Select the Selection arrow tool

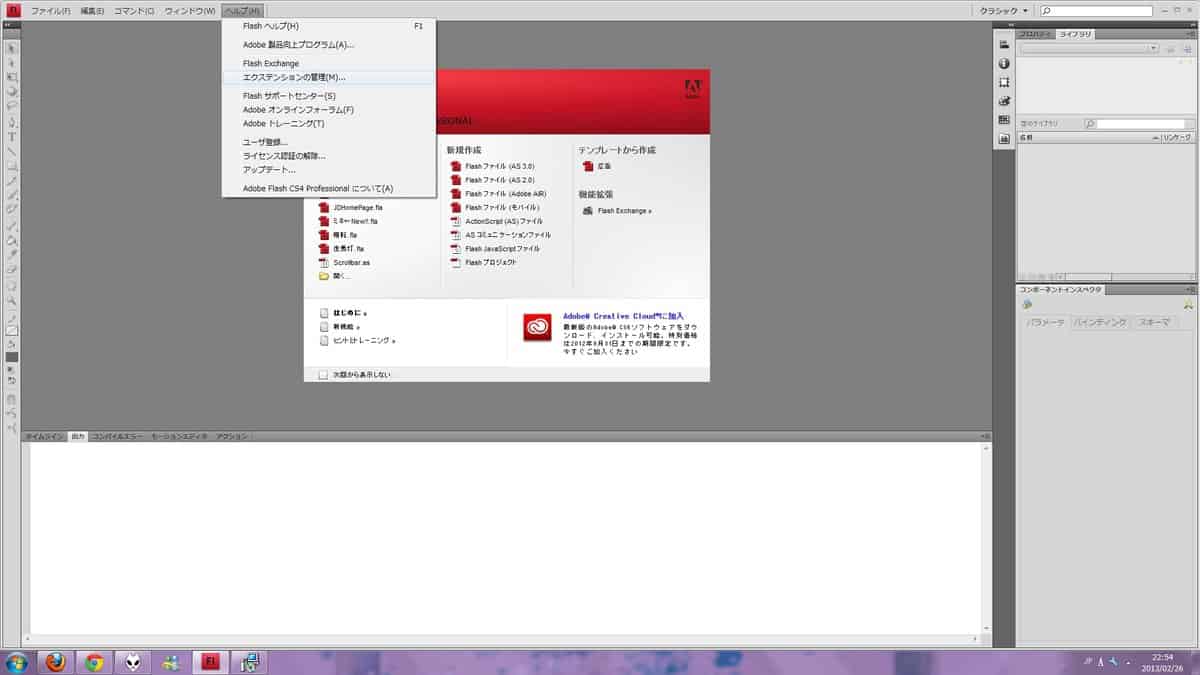click(12, 47)
